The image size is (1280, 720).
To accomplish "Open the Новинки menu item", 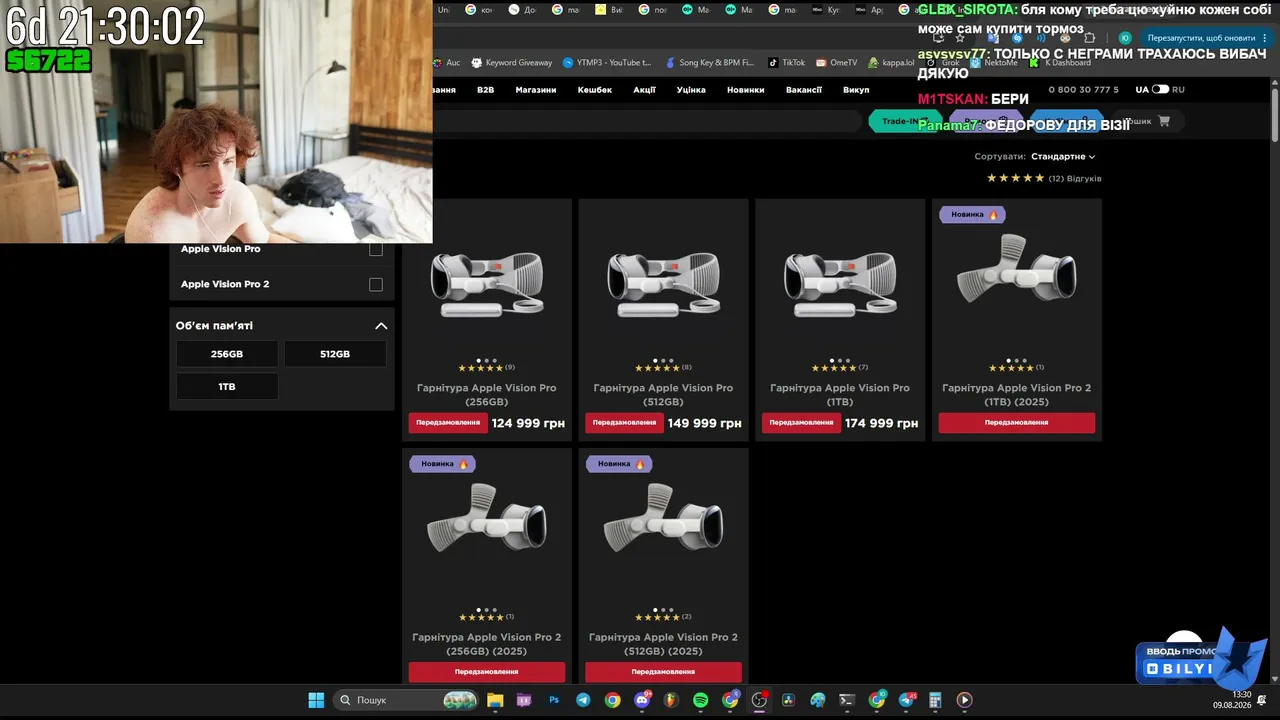I will (x=746, y=90).
